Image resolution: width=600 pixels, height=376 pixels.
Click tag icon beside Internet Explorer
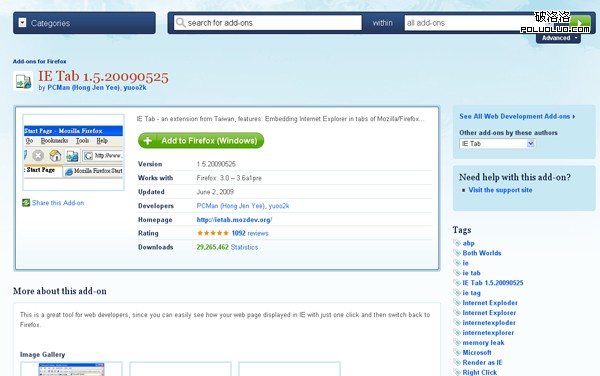[457, 313]
